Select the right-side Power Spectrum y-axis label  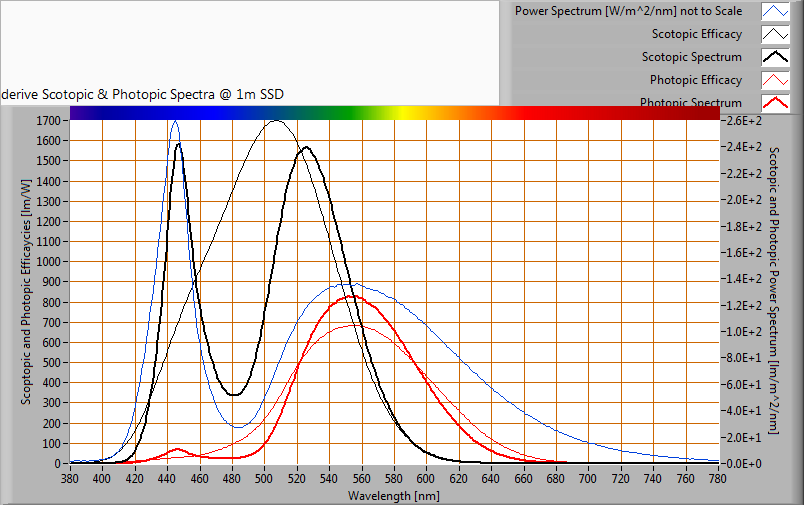pyautogui.click(x=773, y=292)
